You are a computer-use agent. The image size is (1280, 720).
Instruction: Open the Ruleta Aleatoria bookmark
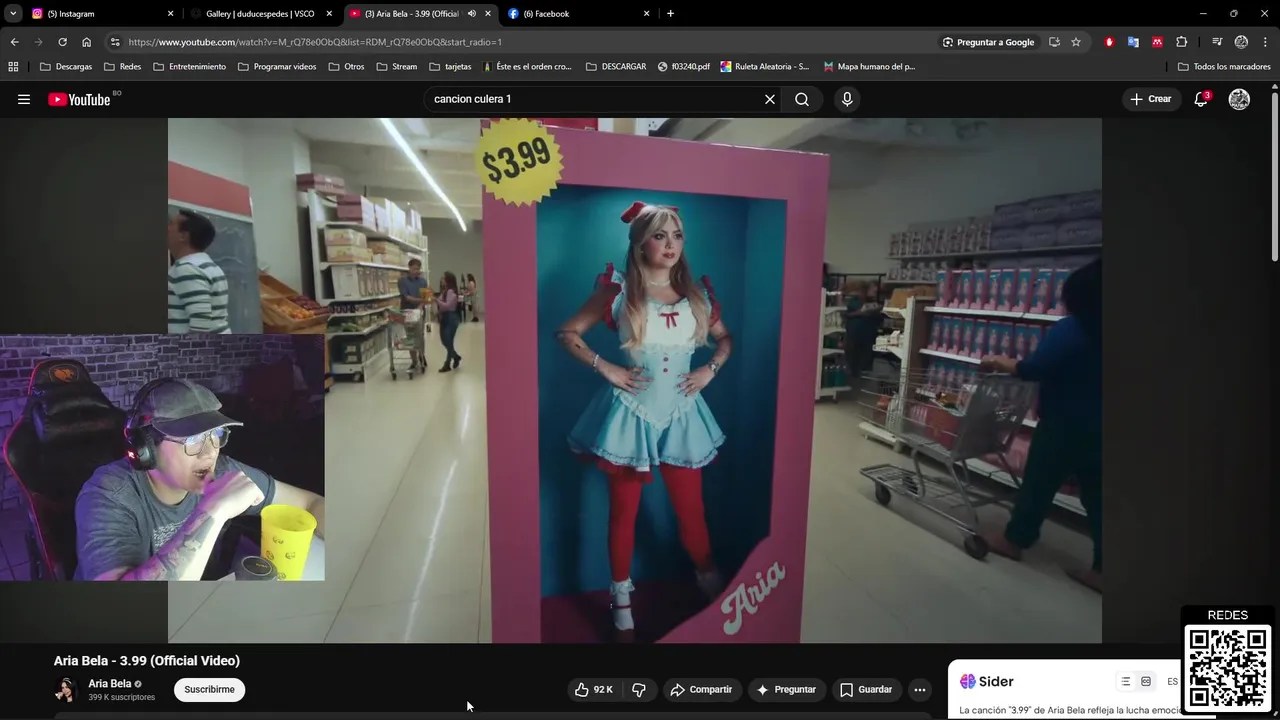[x=765, y=67]
